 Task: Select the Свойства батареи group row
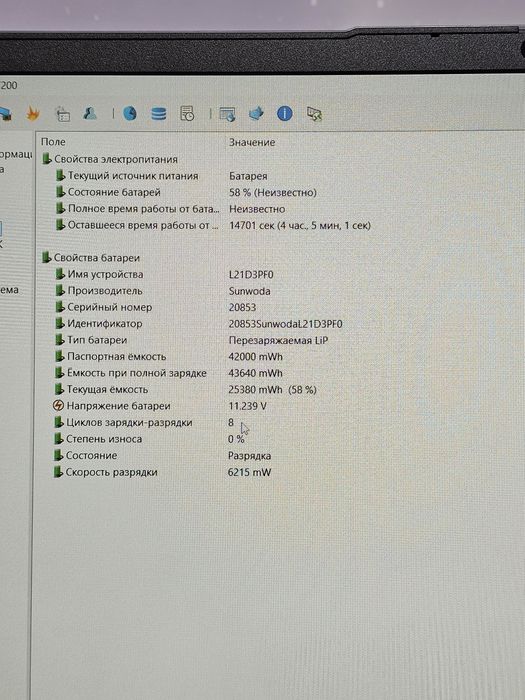(x=97, y=258)
